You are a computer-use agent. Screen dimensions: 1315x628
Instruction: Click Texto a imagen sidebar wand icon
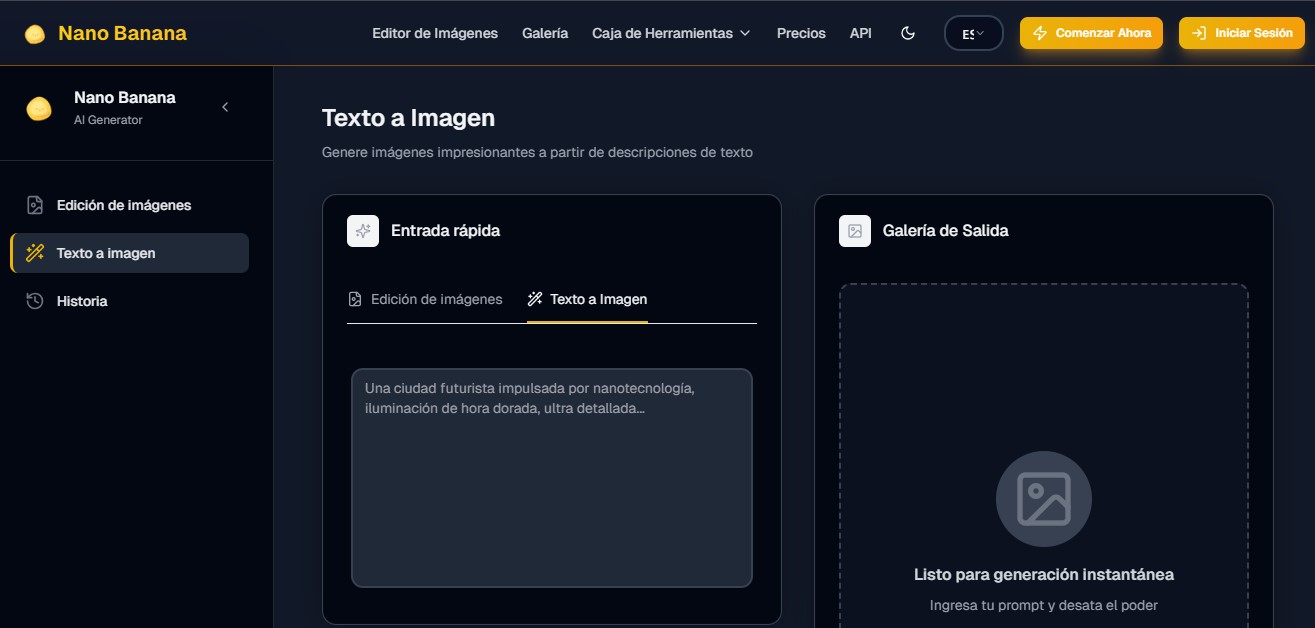tap(35, 253)
